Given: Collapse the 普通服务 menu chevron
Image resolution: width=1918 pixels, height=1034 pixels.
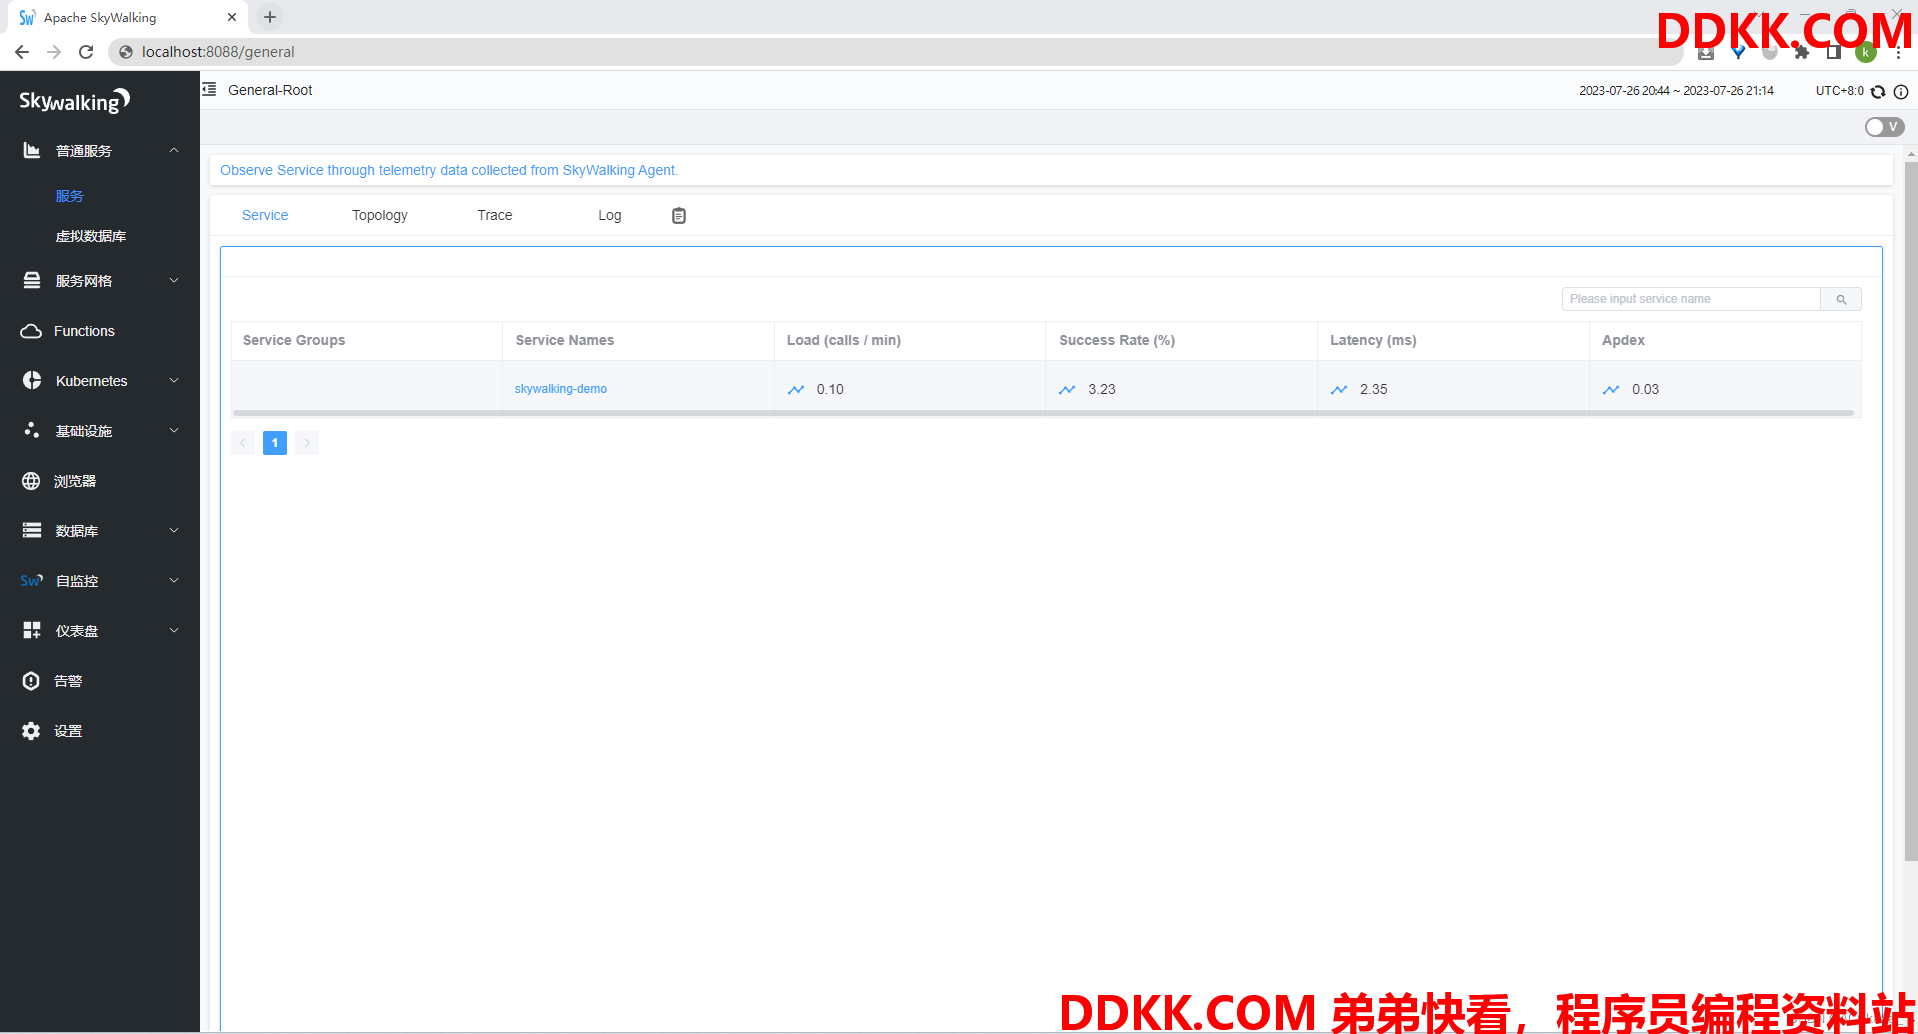Looking at the screenshot, I should [174, 150].
